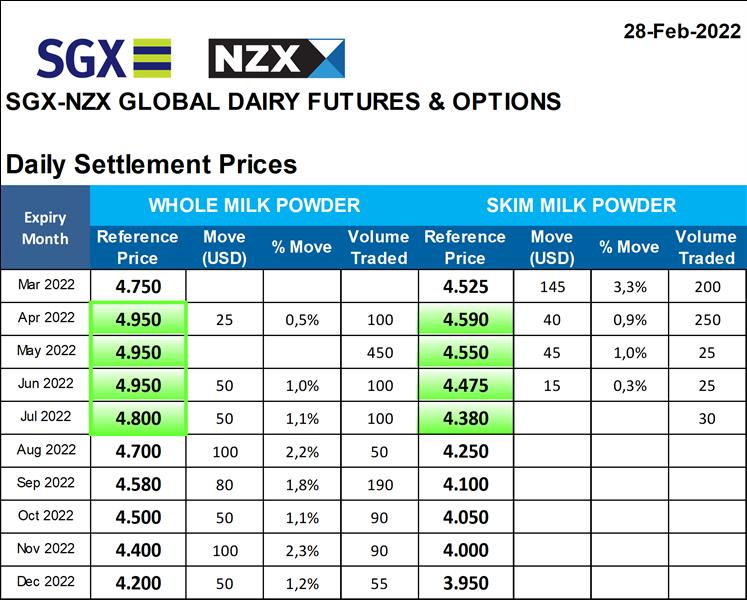Select the Mar 2022 expiry row label
The height and width of the screenshot is (600, 747).
(46, 285)
